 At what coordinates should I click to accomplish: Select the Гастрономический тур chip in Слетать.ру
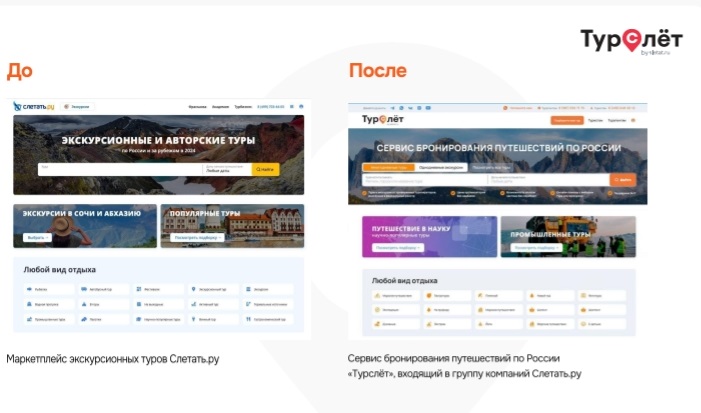click(268, 320)
